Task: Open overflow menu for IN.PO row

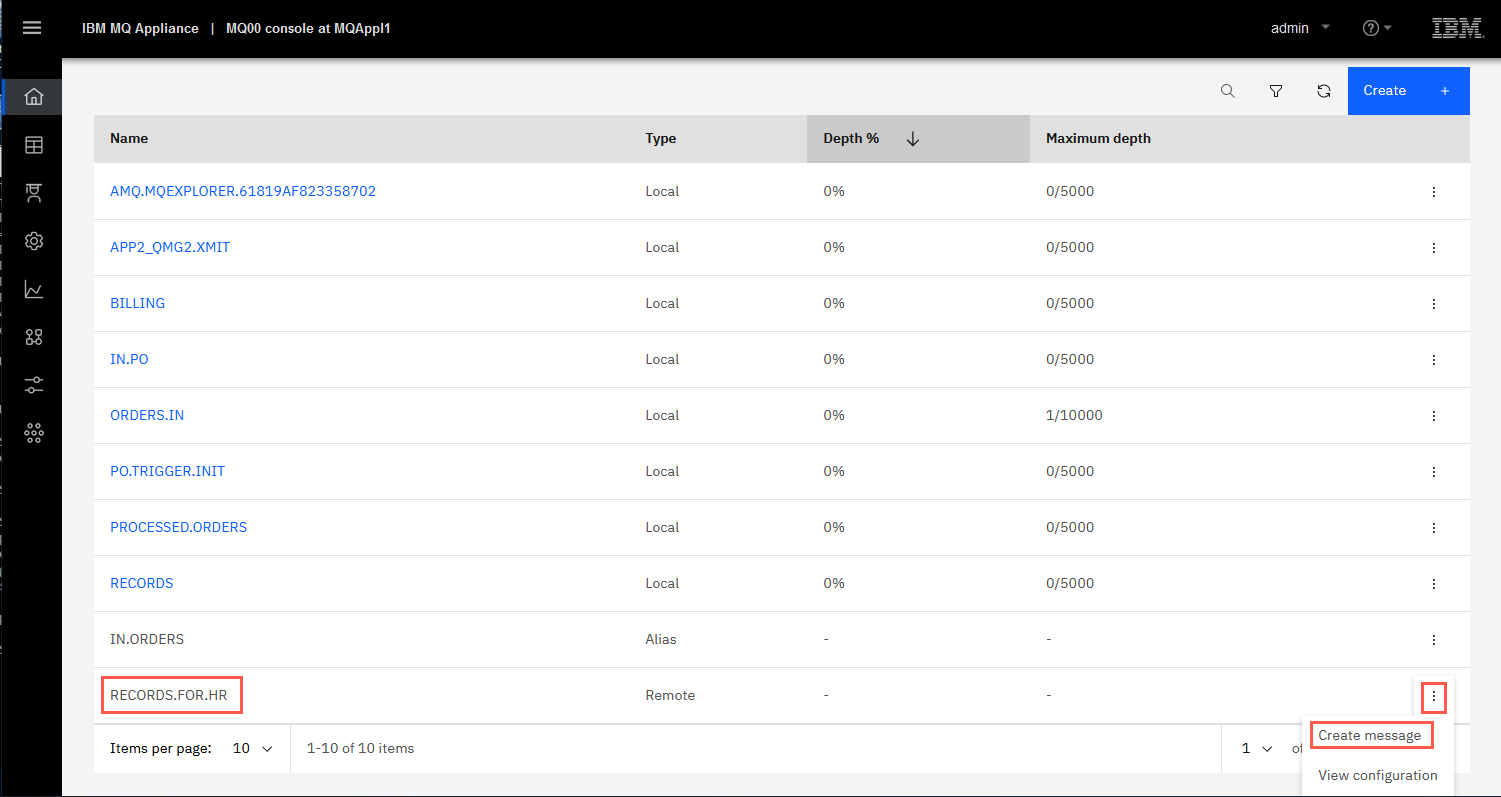Action: click(x=1434, y=359)
